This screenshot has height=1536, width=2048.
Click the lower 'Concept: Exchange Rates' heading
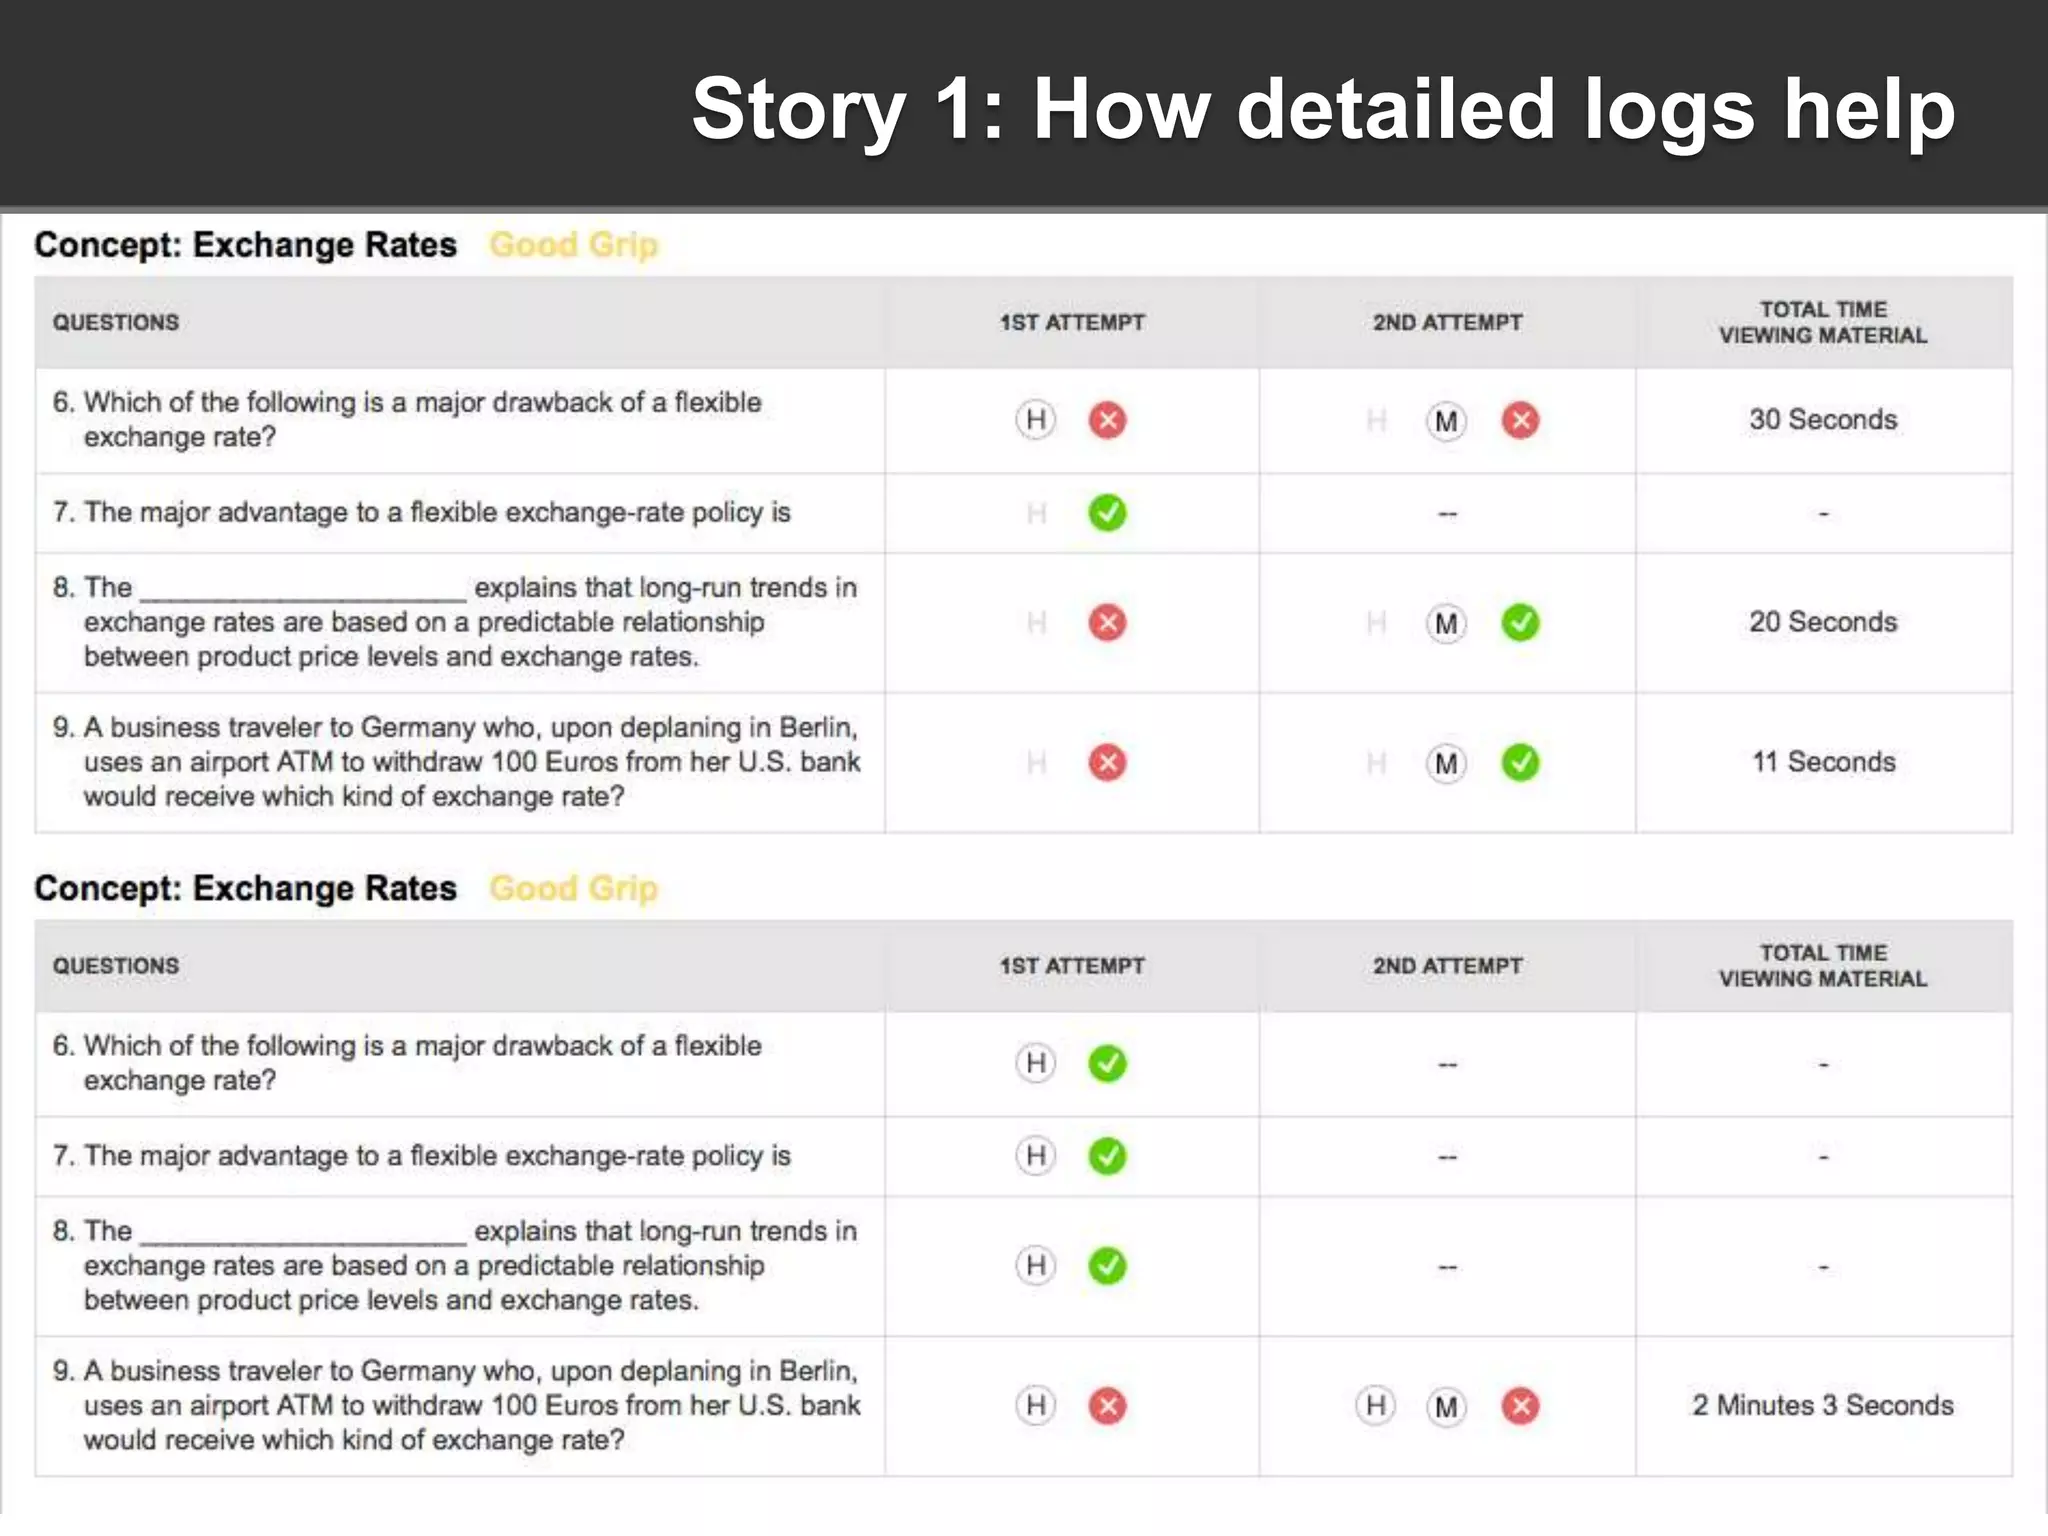coord(245,887)
